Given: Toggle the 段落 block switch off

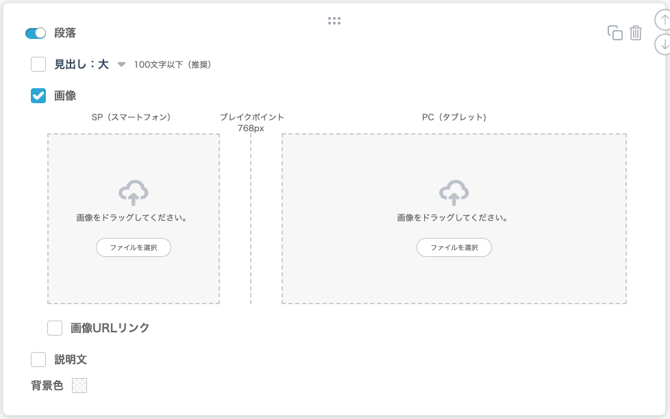Looking at the screenshot, I should (x=35, y=33).
